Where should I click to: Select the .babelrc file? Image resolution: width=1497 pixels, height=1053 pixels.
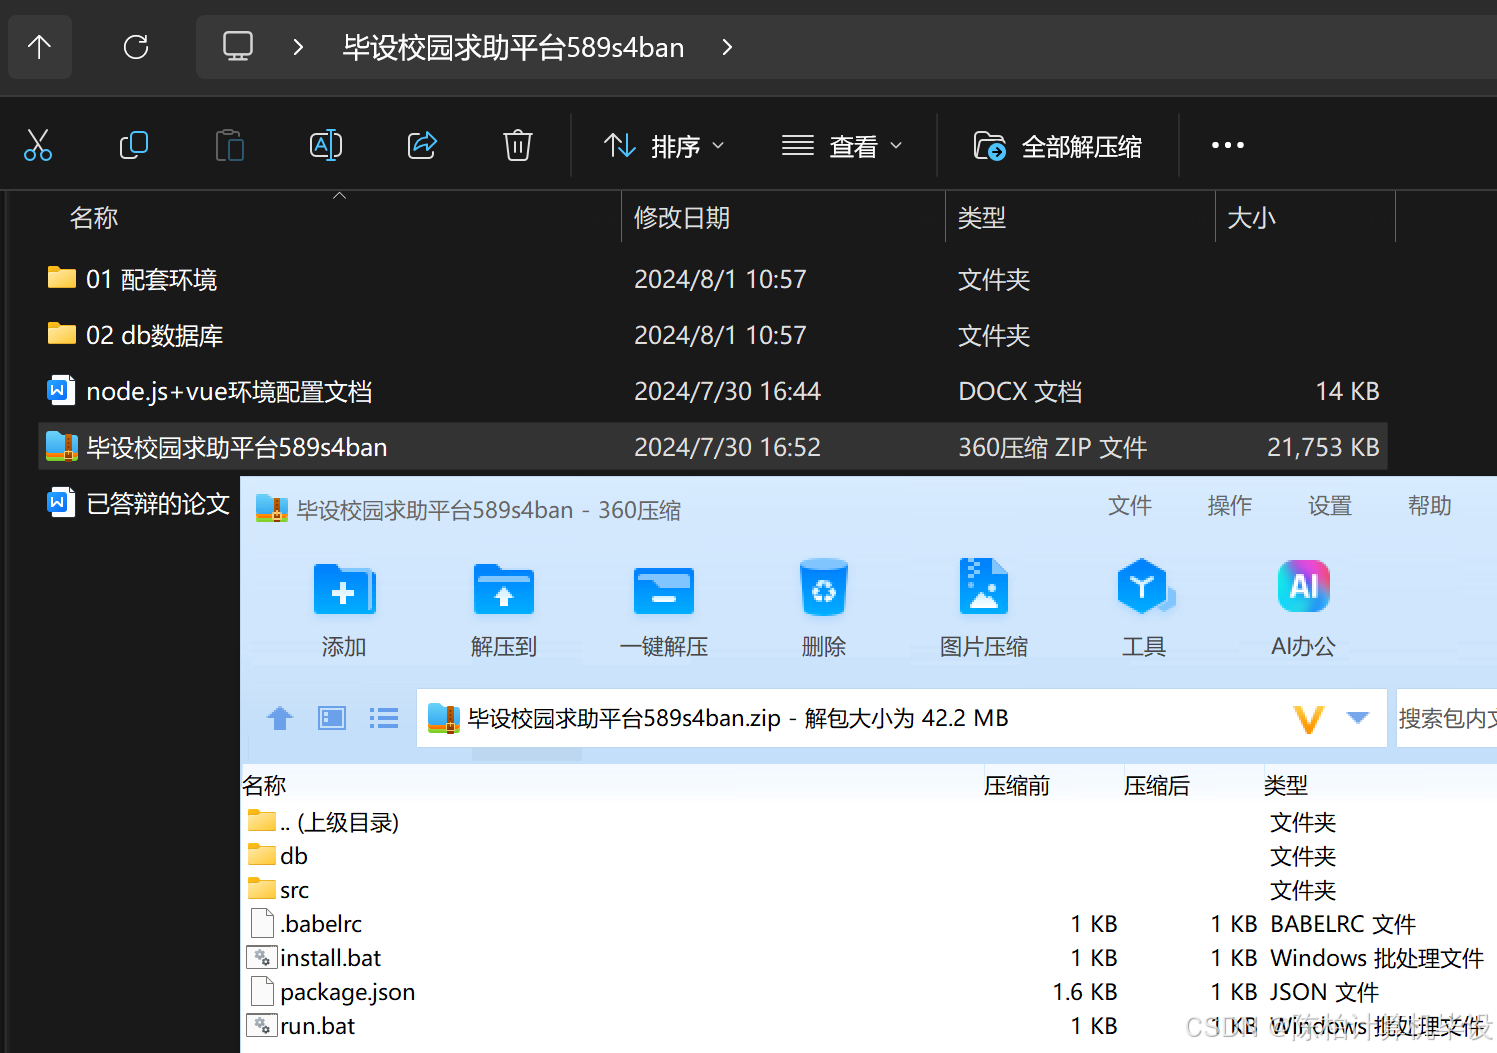pyautogui.click(x=306, y=924)
